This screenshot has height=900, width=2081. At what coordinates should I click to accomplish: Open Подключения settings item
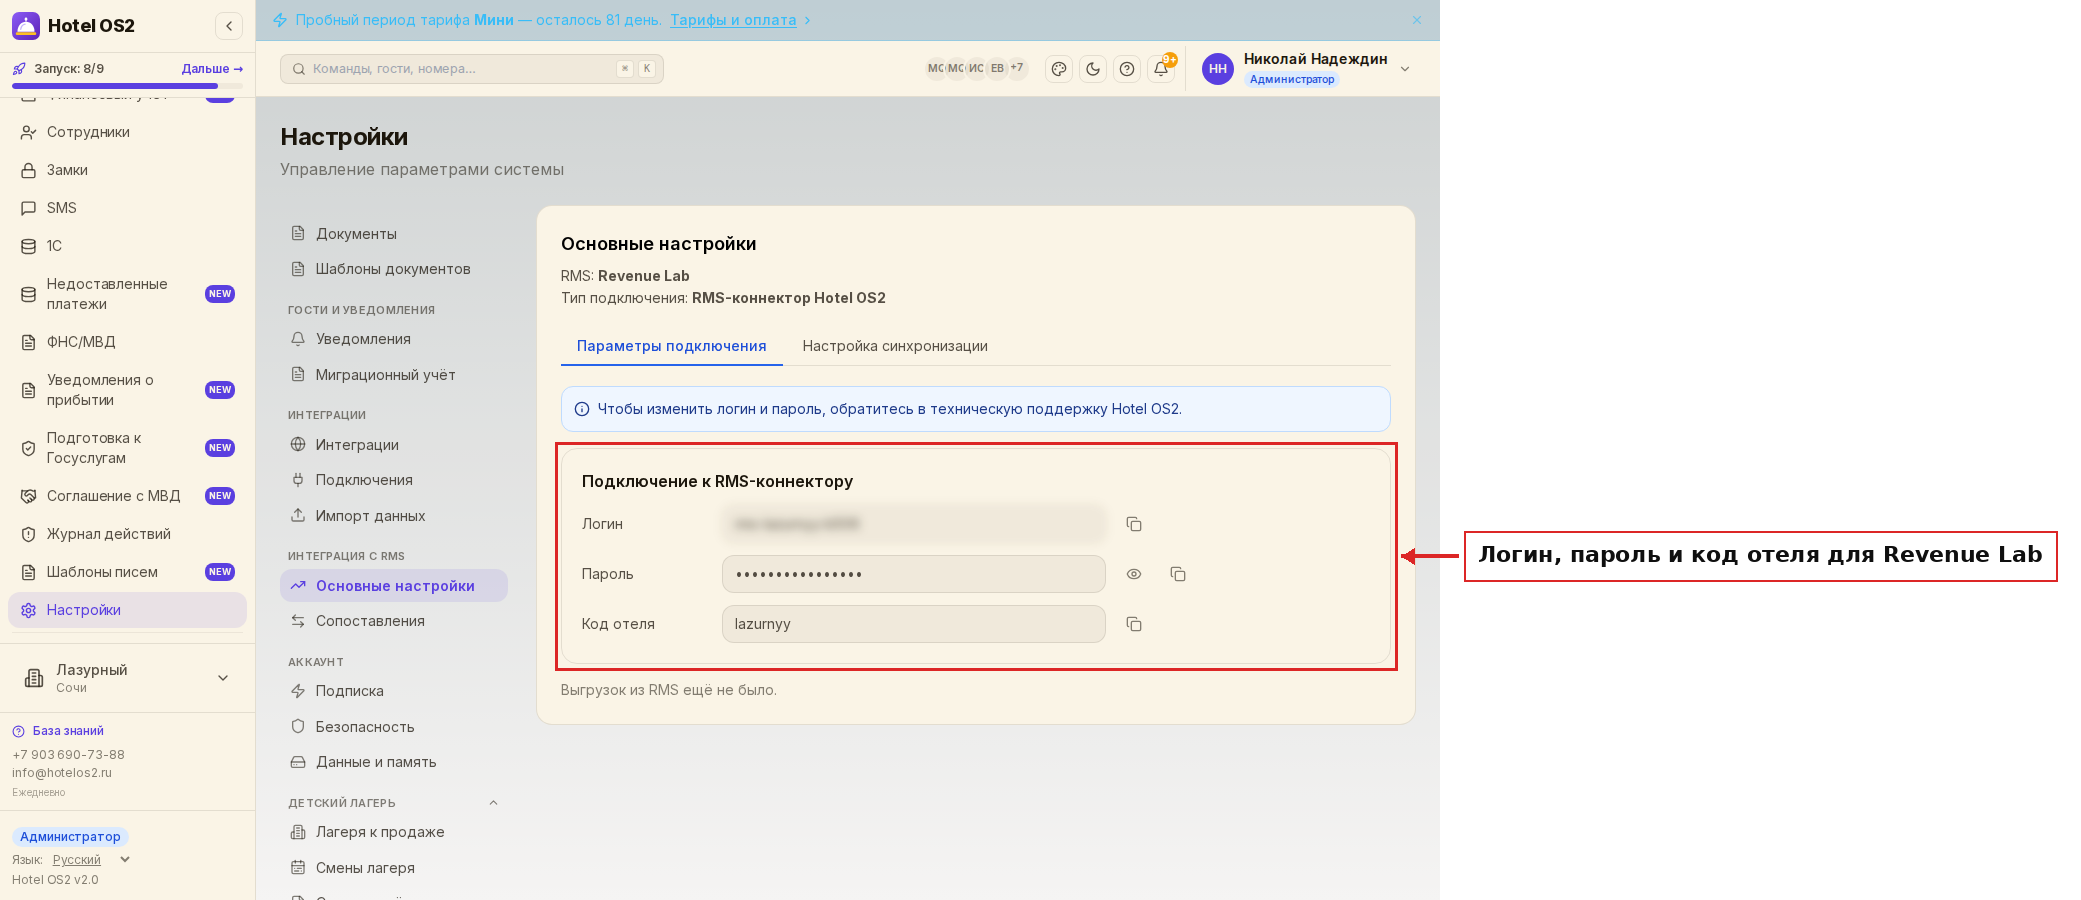point(394,480)
